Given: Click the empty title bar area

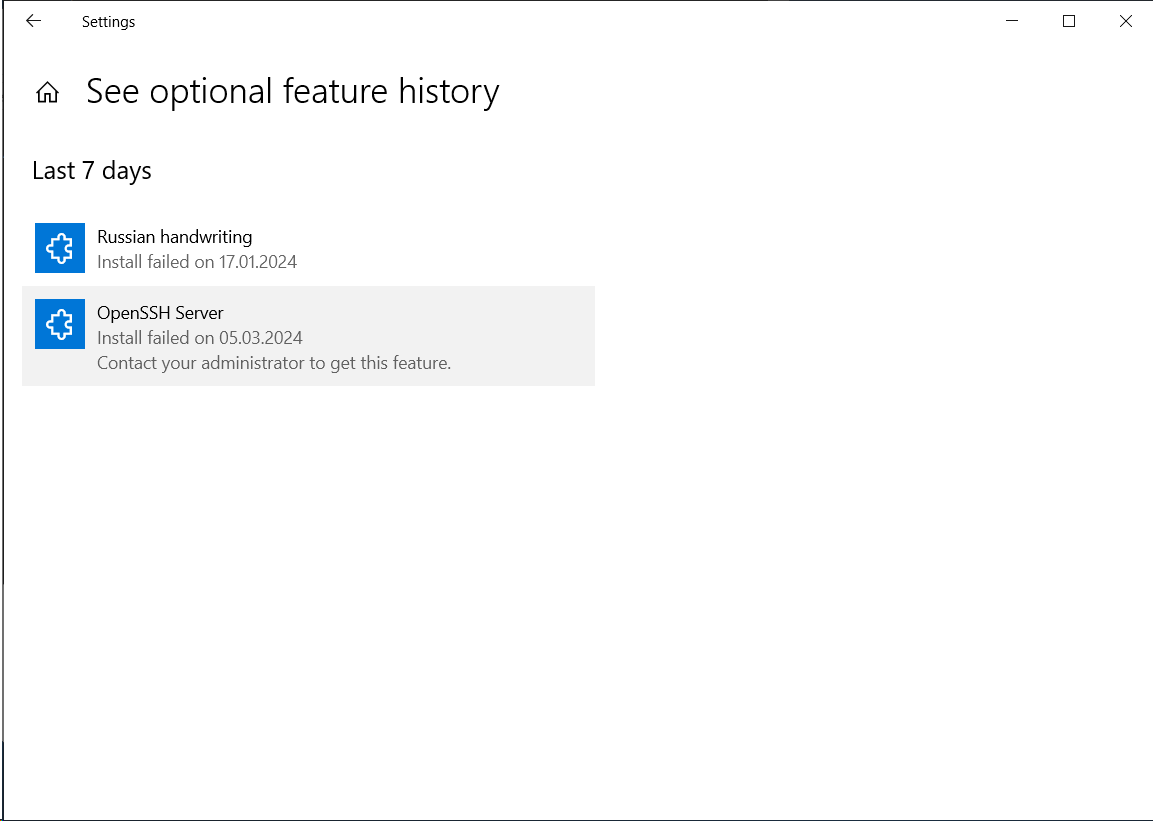Looking at the screenshot, I should [550, 21].
